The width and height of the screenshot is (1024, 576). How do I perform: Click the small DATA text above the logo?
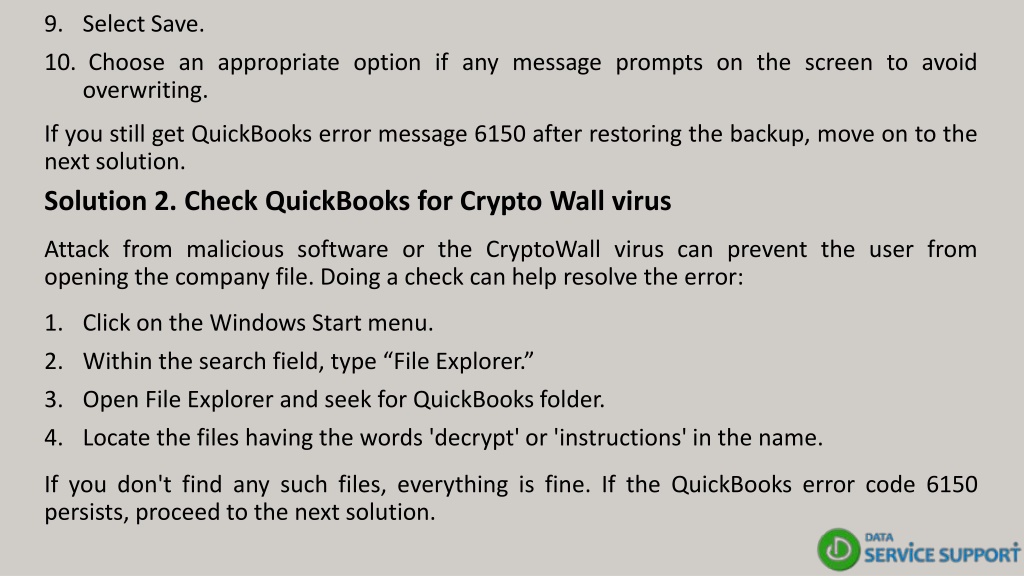point(879,537)
